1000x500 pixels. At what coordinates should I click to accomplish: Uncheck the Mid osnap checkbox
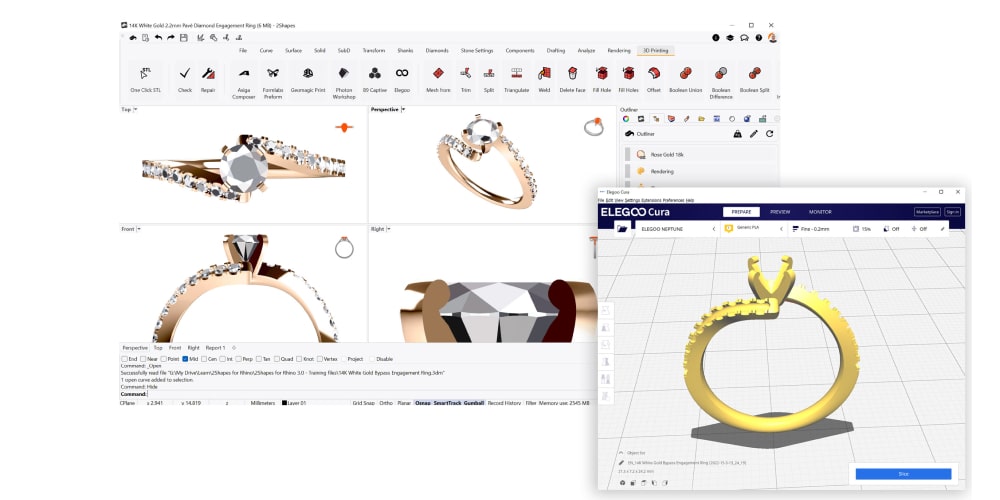point(185,358)
